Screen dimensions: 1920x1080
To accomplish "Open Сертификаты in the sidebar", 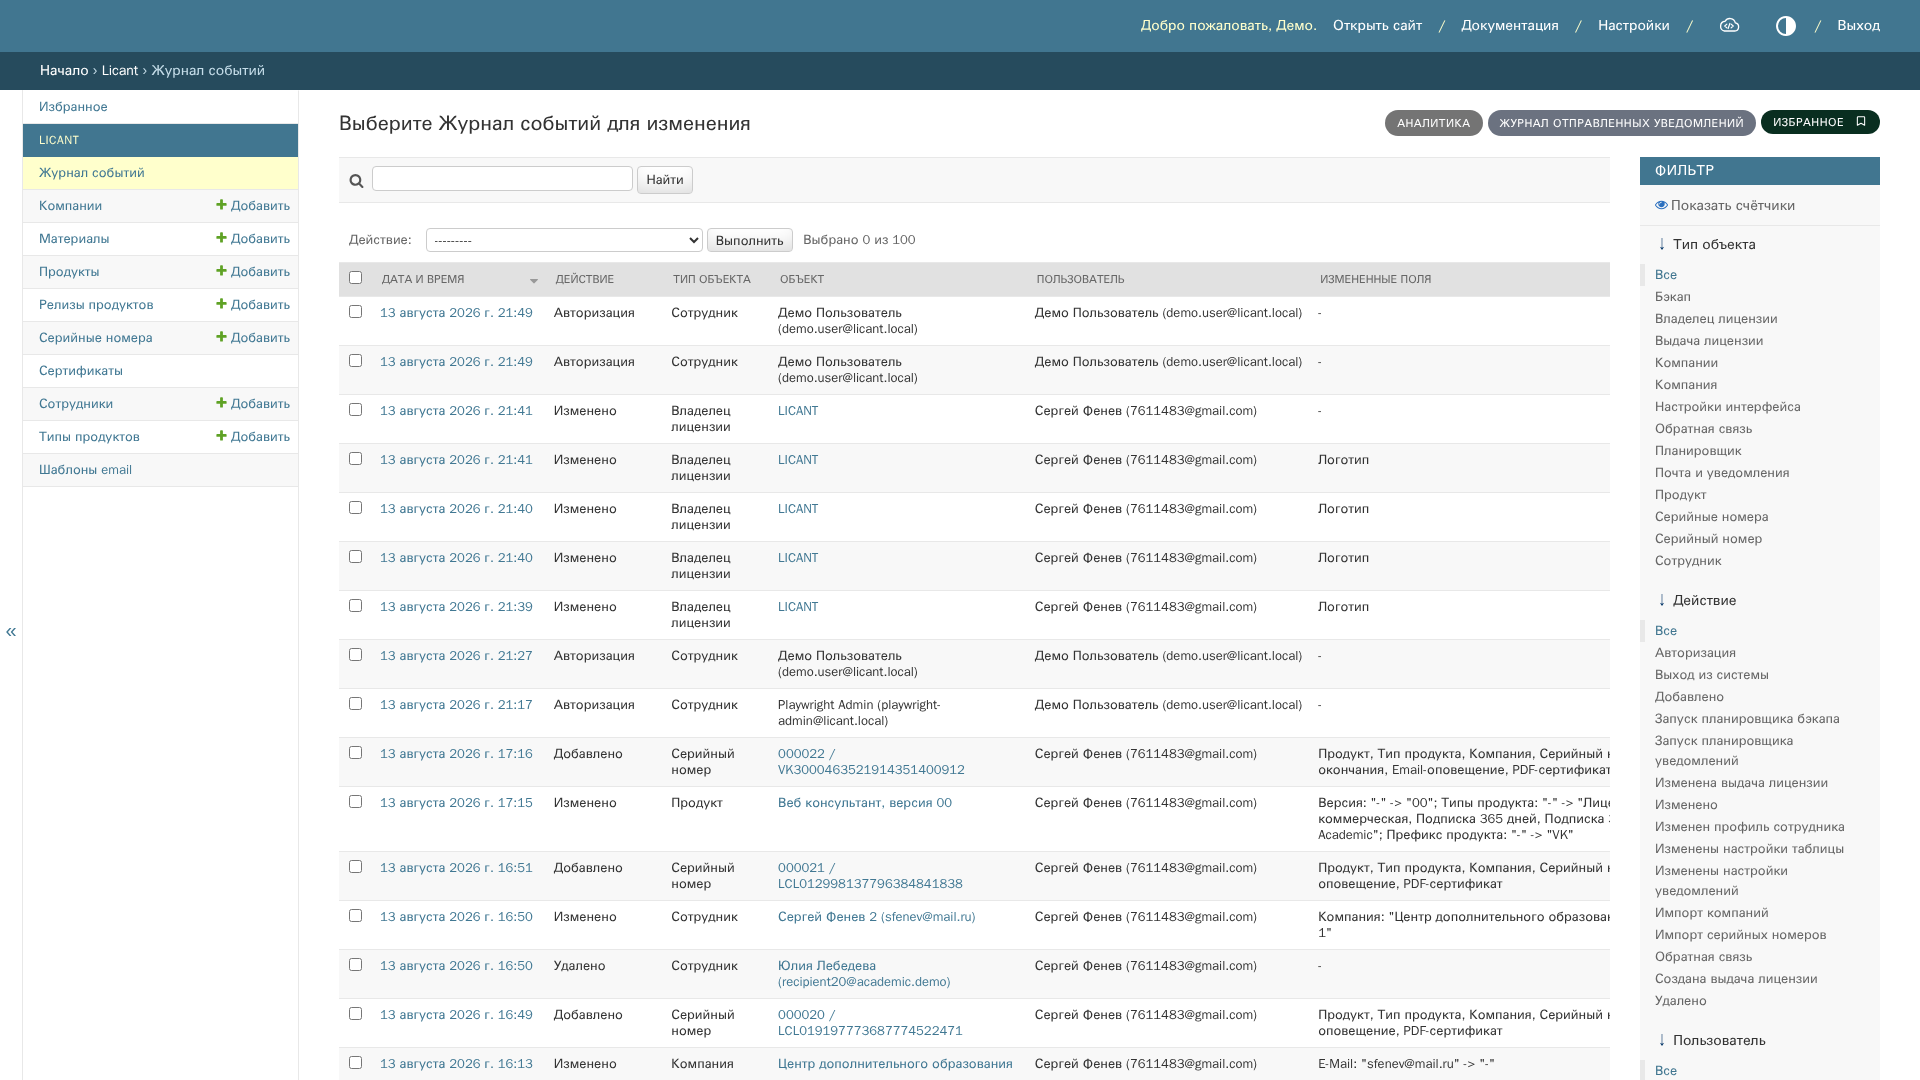I will [81, 371].
